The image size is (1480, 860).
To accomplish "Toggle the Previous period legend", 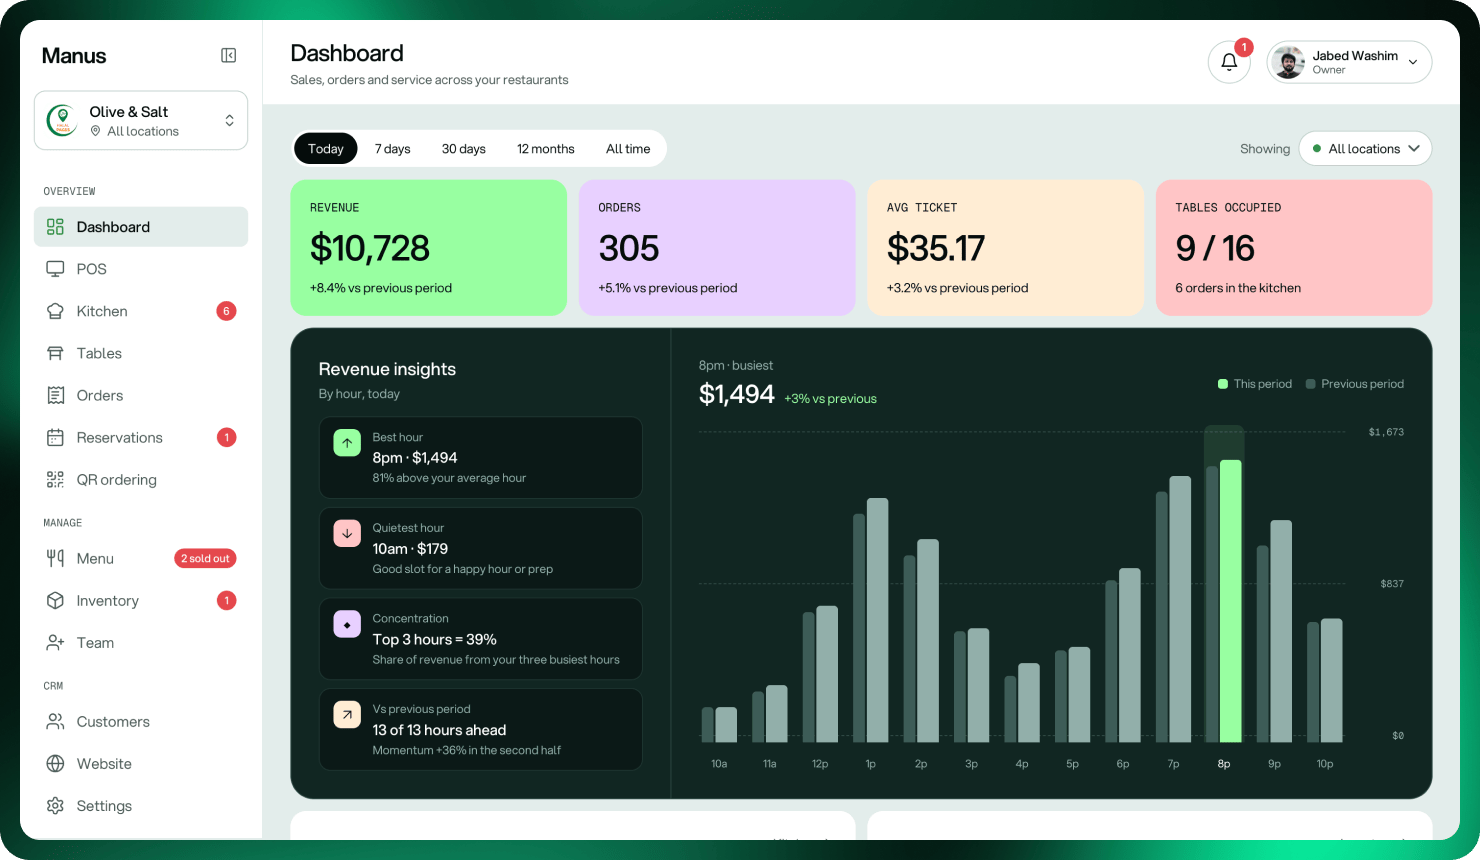I will click(1354, 384).
